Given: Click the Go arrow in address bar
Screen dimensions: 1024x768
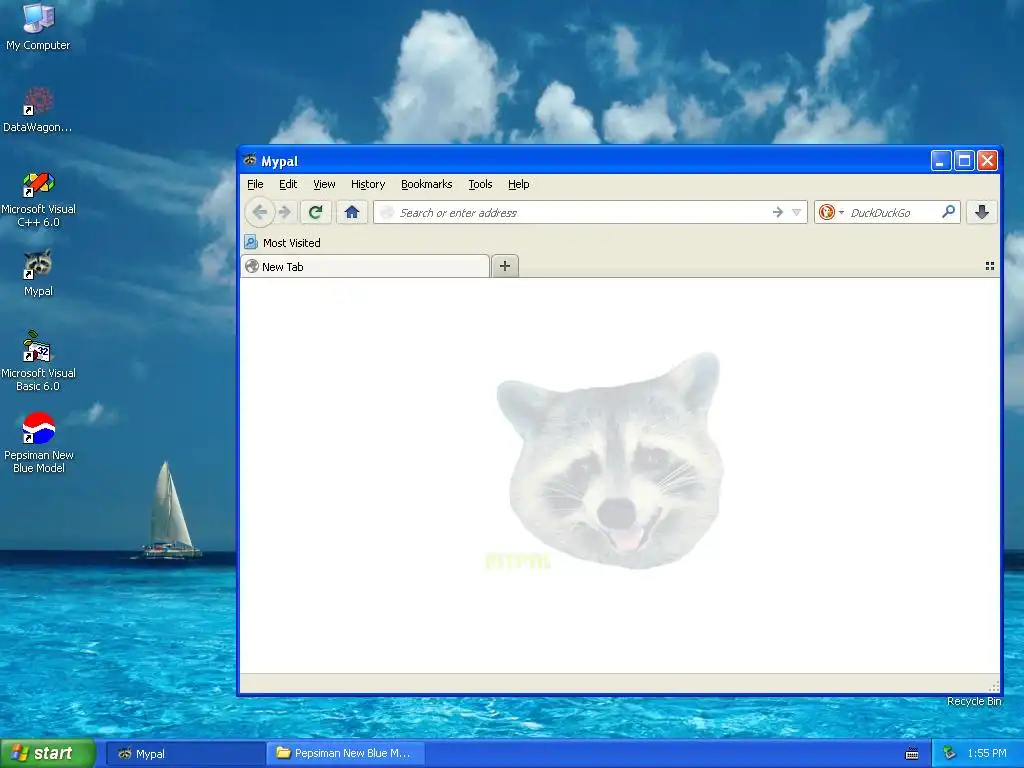Looking at the screenshot, I should [777, 212].
